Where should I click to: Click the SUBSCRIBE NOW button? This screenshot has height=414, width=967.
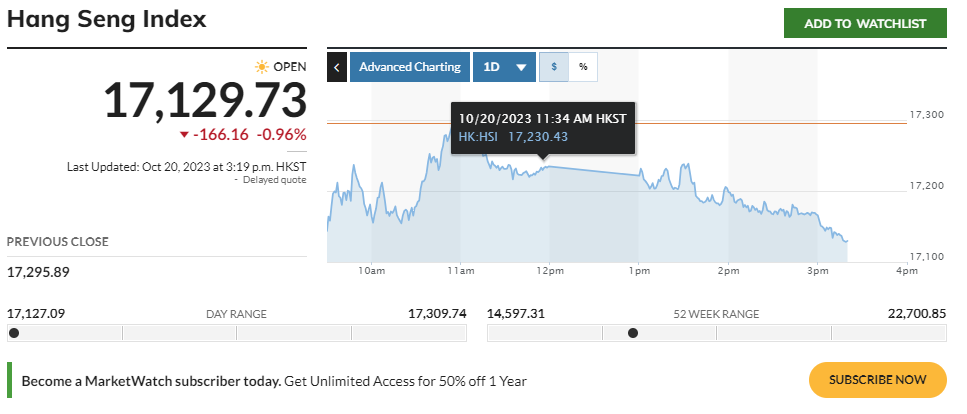pos(877,380)
